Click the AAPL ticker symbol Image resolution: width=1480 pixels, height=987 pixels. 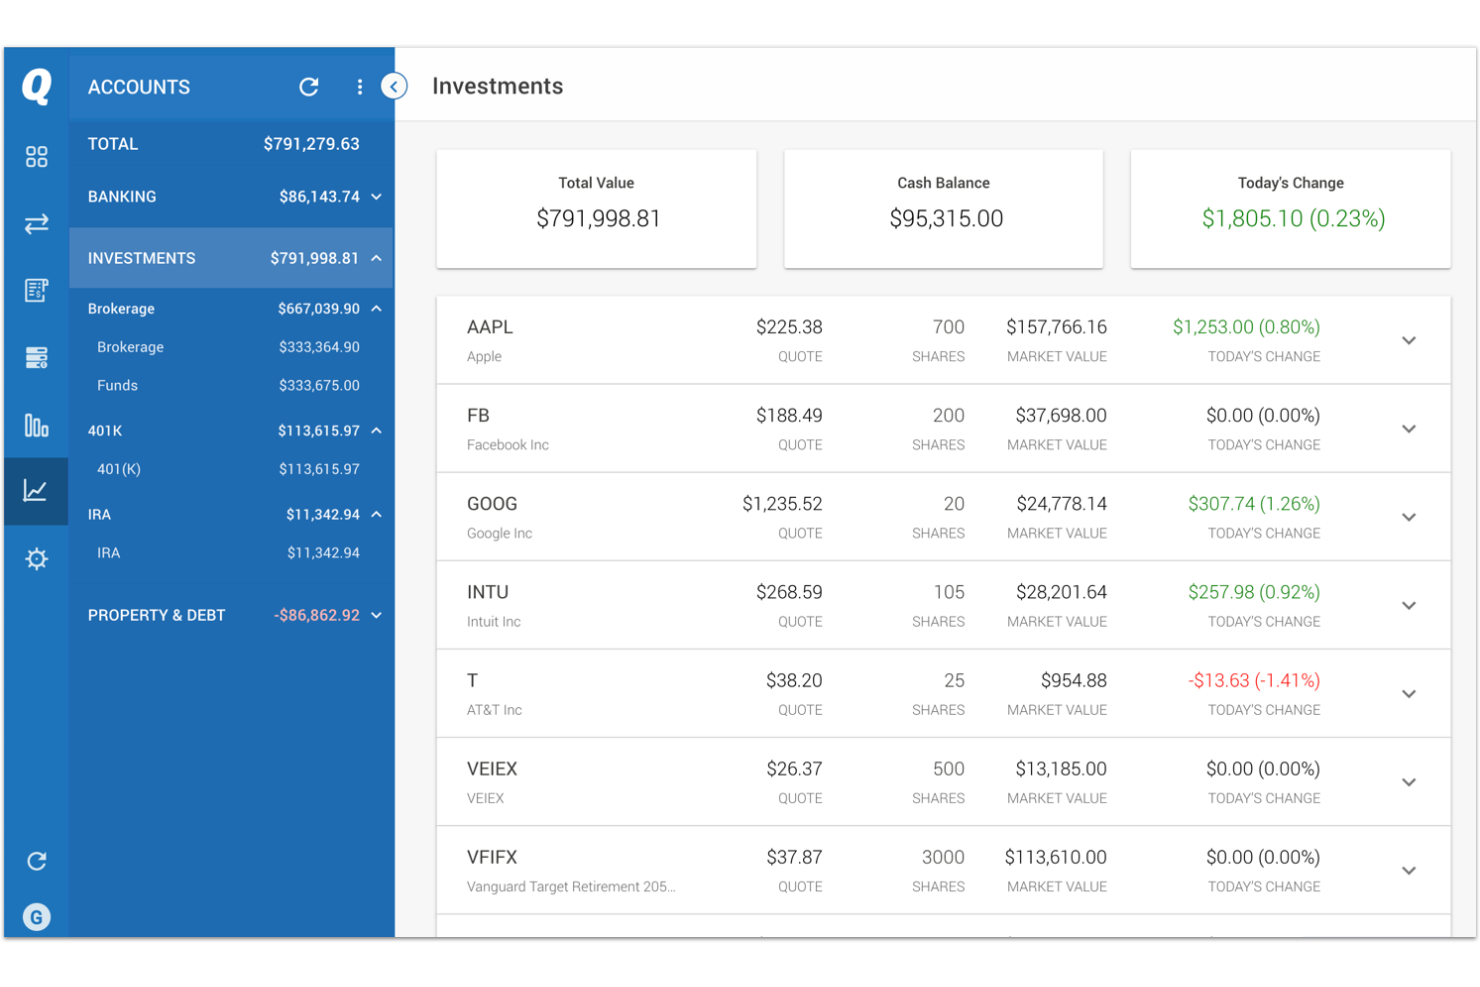[x=490, y=327]
